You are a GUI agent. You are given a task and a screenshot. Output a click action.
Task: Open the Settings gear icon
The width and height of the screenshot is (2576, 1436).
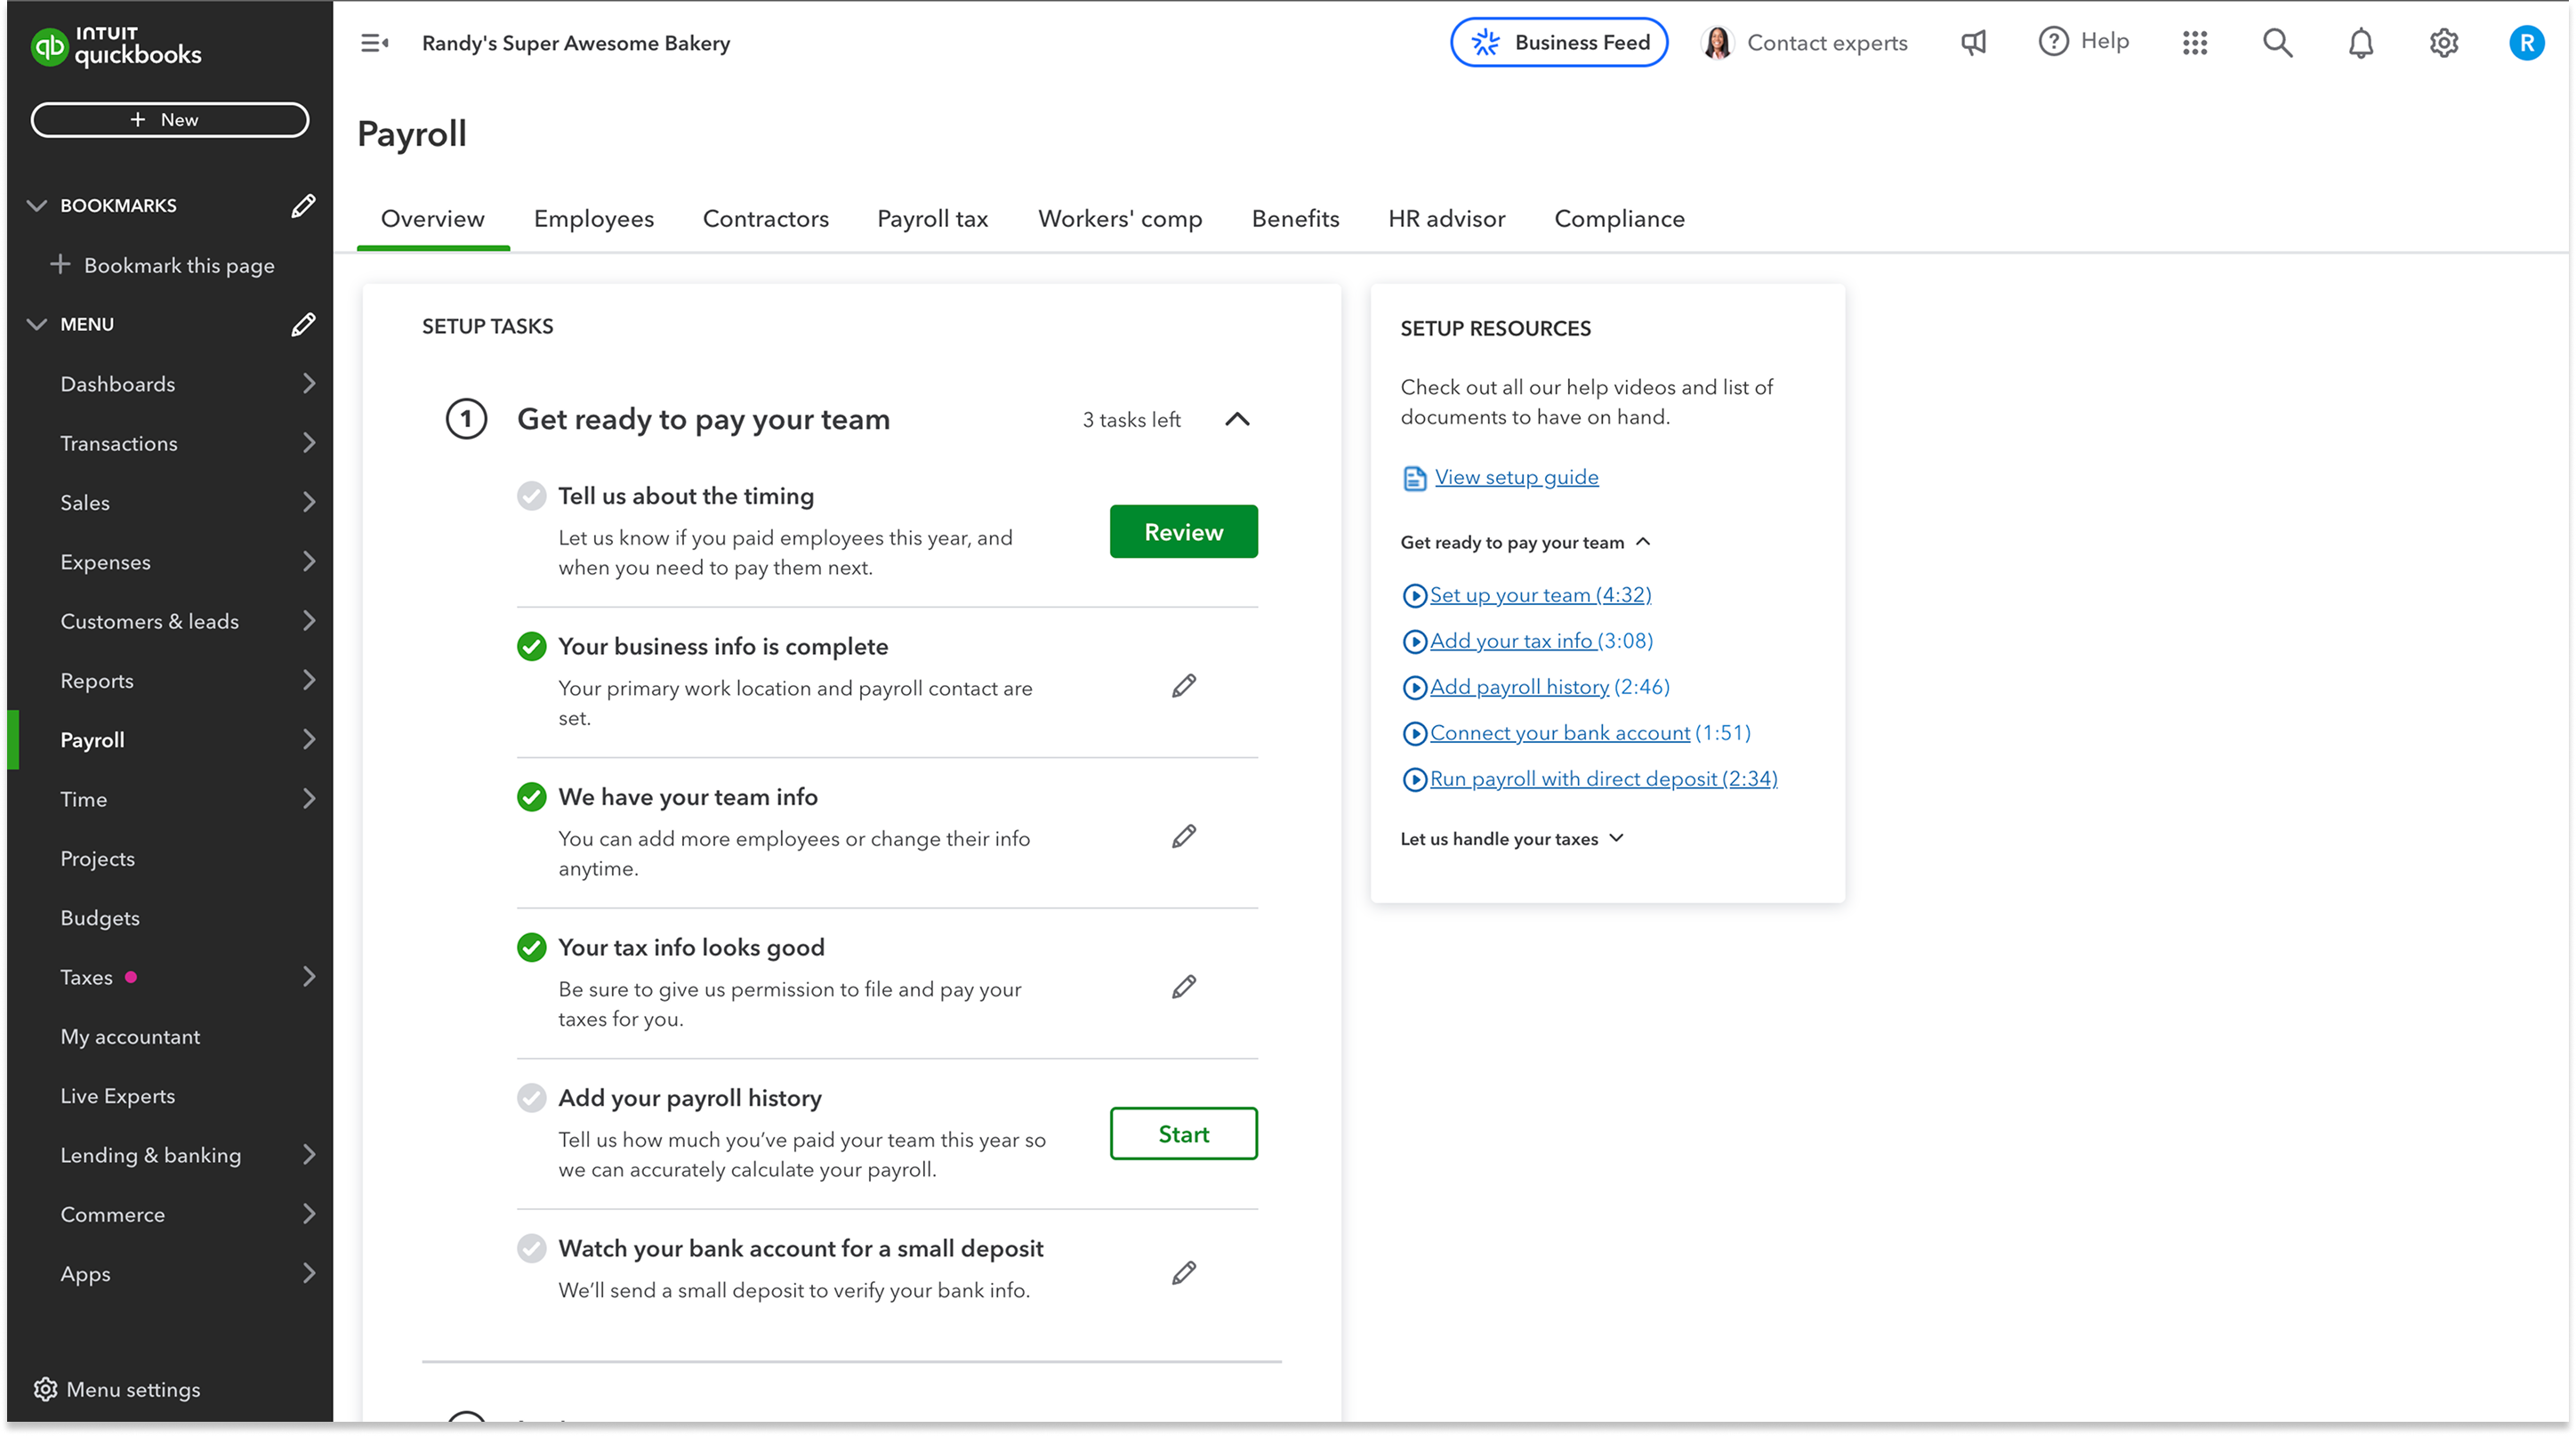2443,42
